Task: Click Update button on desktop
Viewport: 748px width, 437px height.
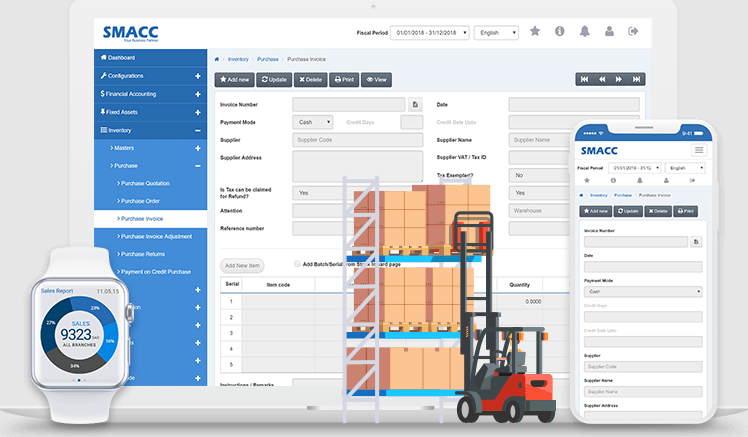Action: (x=274, y=80)
